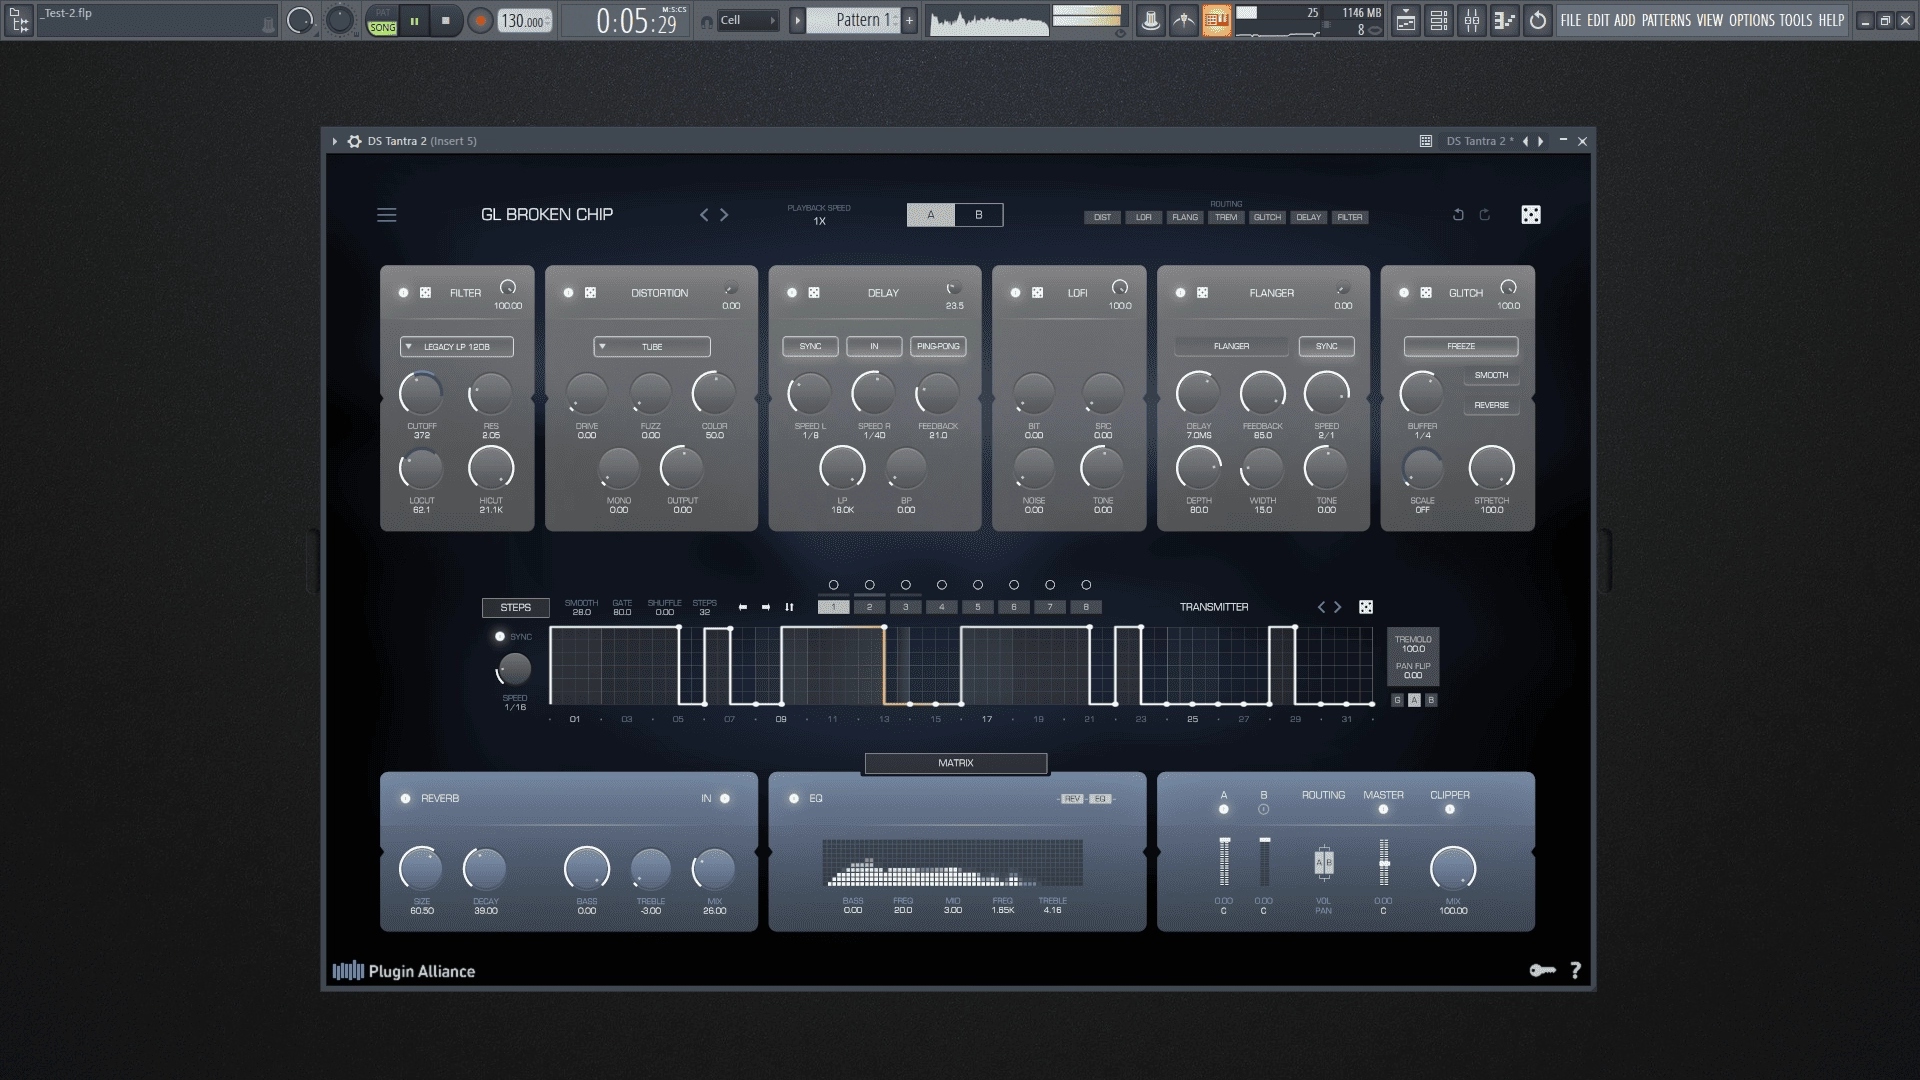Open the license key icon
The width and height of the screenshot is (1920, 1080).
pos(1542,970)
